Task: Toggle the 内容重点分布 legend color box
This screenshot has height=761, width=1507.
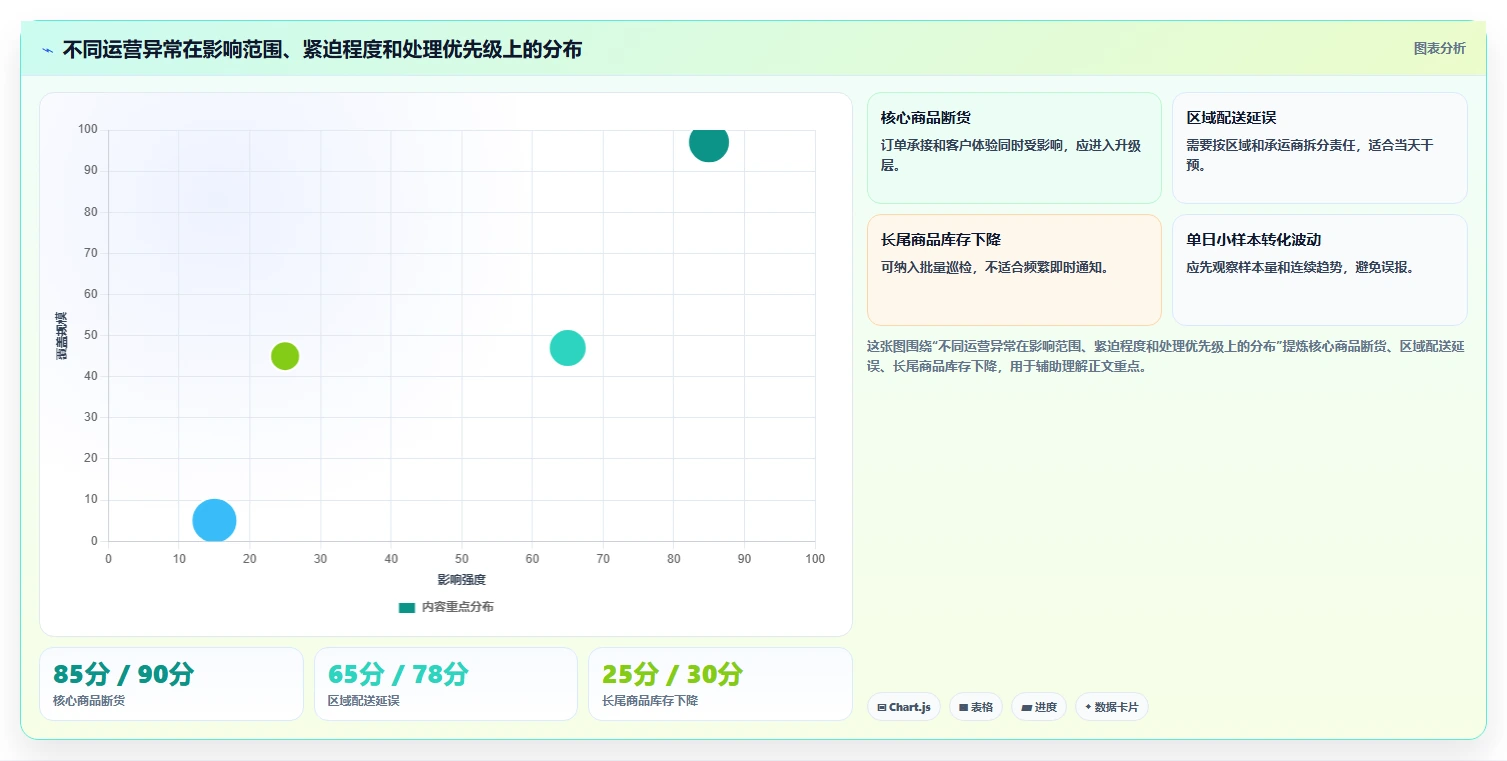Action: [x=406, y=607]
